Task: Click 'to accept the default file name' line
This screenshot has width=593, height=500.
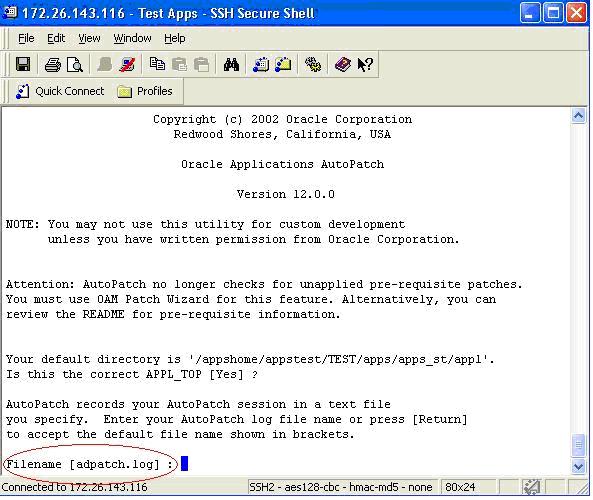Action: point(180,434)
